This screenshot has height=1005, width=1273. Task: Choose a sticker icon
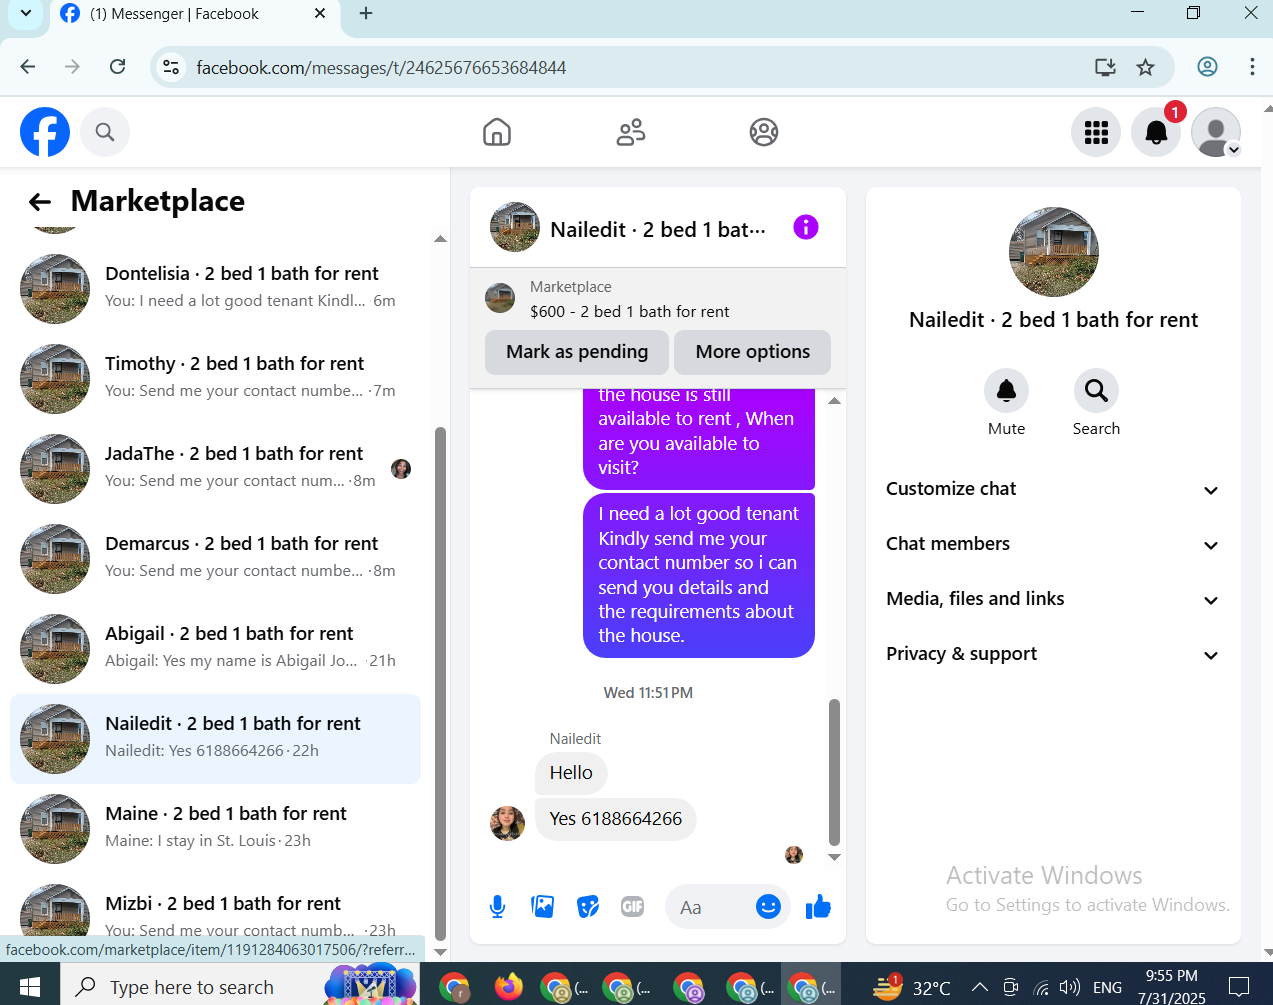(588, 907)
